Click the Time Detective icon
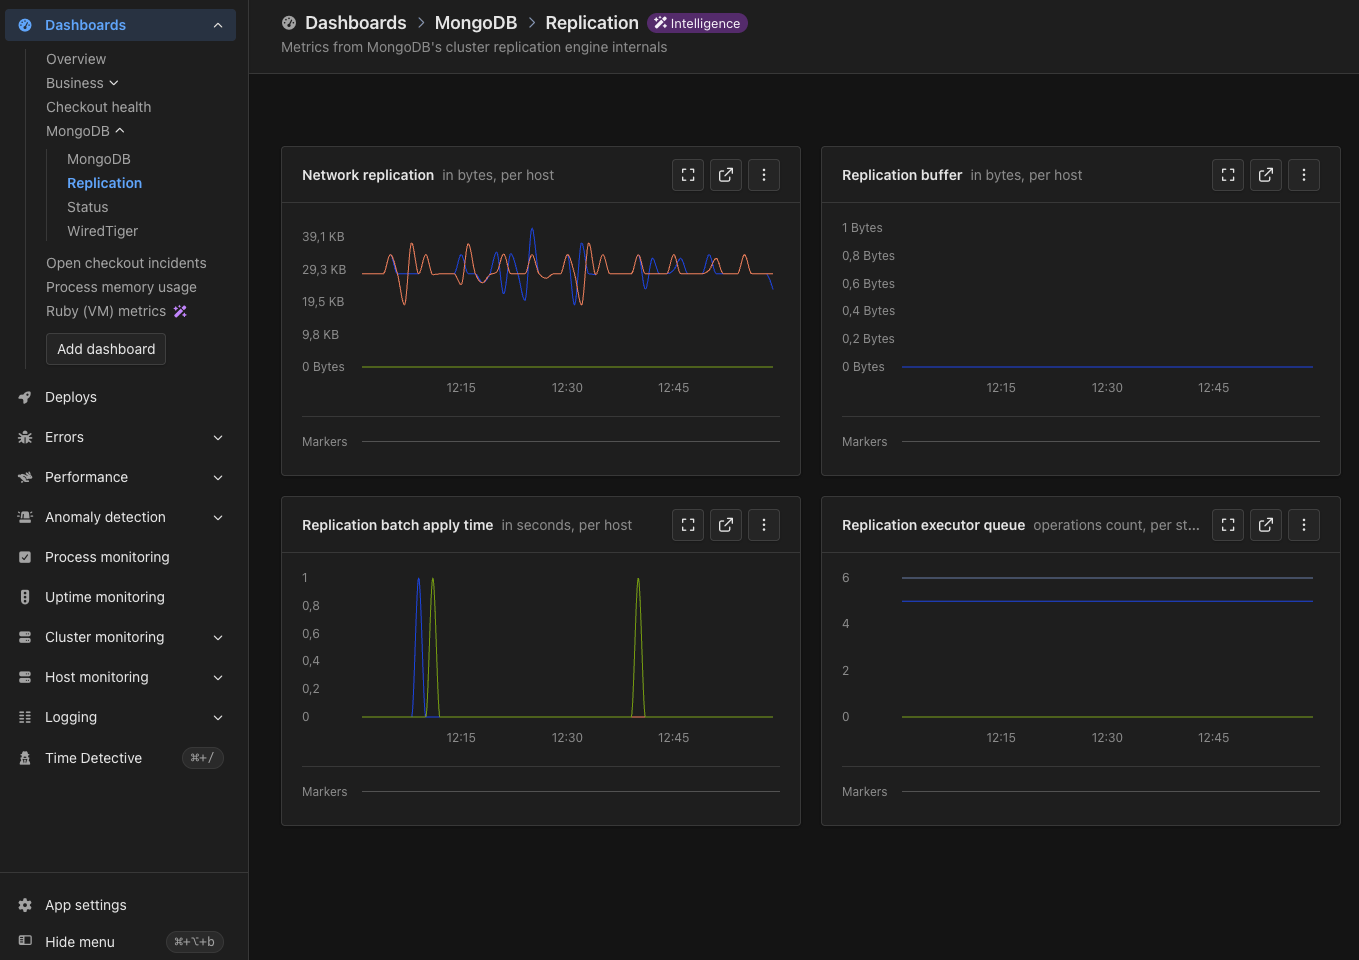The height and width of the screenshot is (960, 1359). 25,758
